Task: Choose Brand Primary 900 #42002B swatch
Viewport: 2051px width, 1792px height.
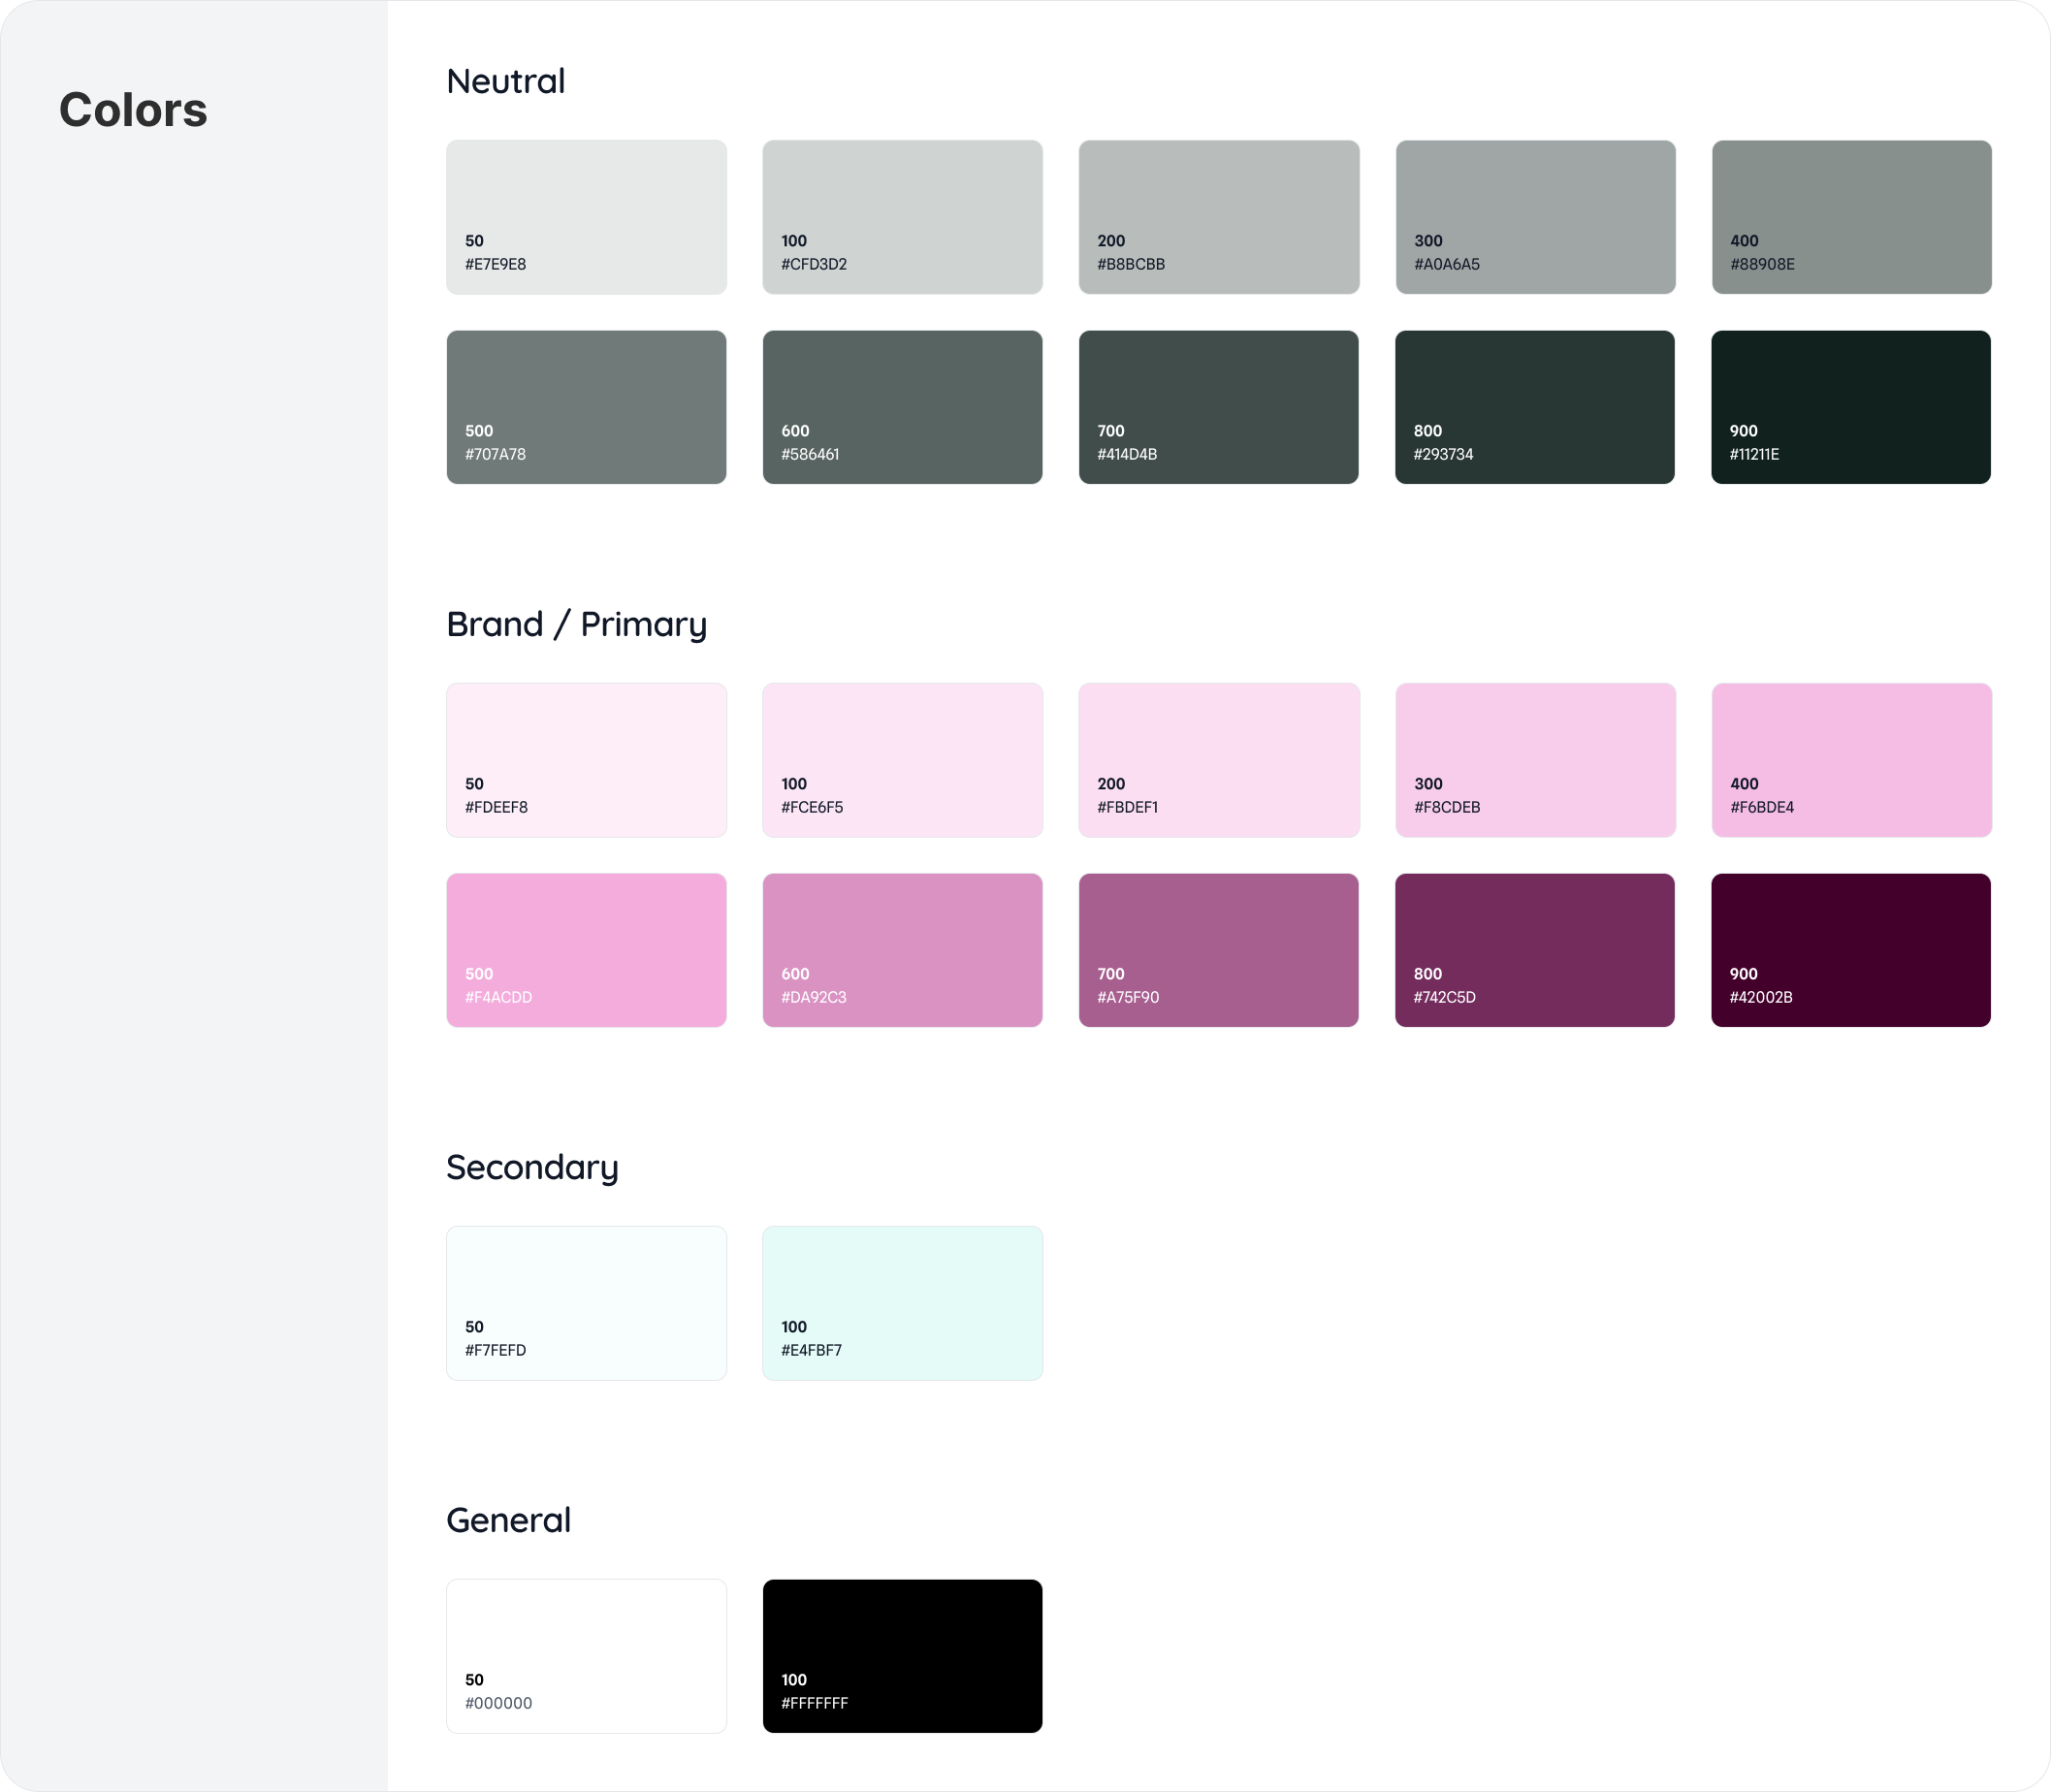Action: click(1850, 949)
